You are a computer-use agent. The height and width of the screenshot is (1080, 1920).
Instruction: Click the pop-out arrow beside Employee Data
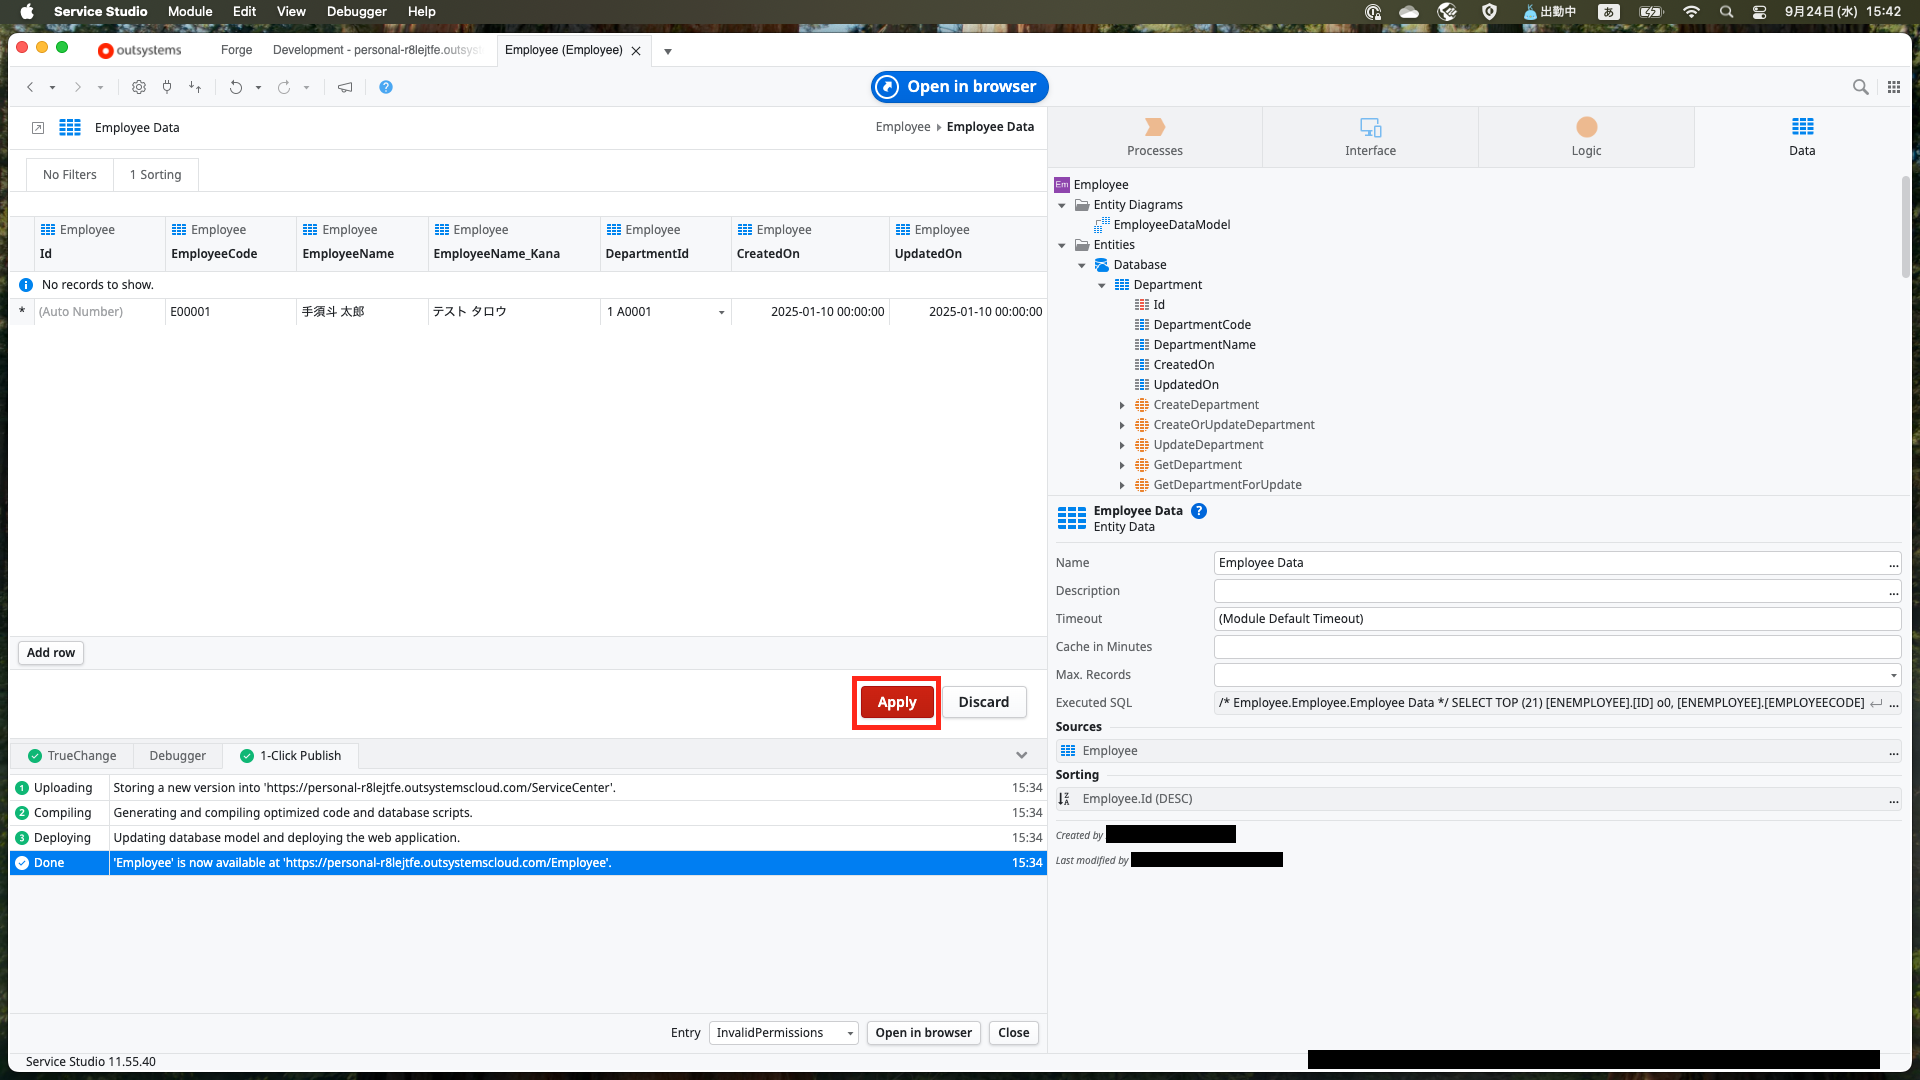[38, 128]
